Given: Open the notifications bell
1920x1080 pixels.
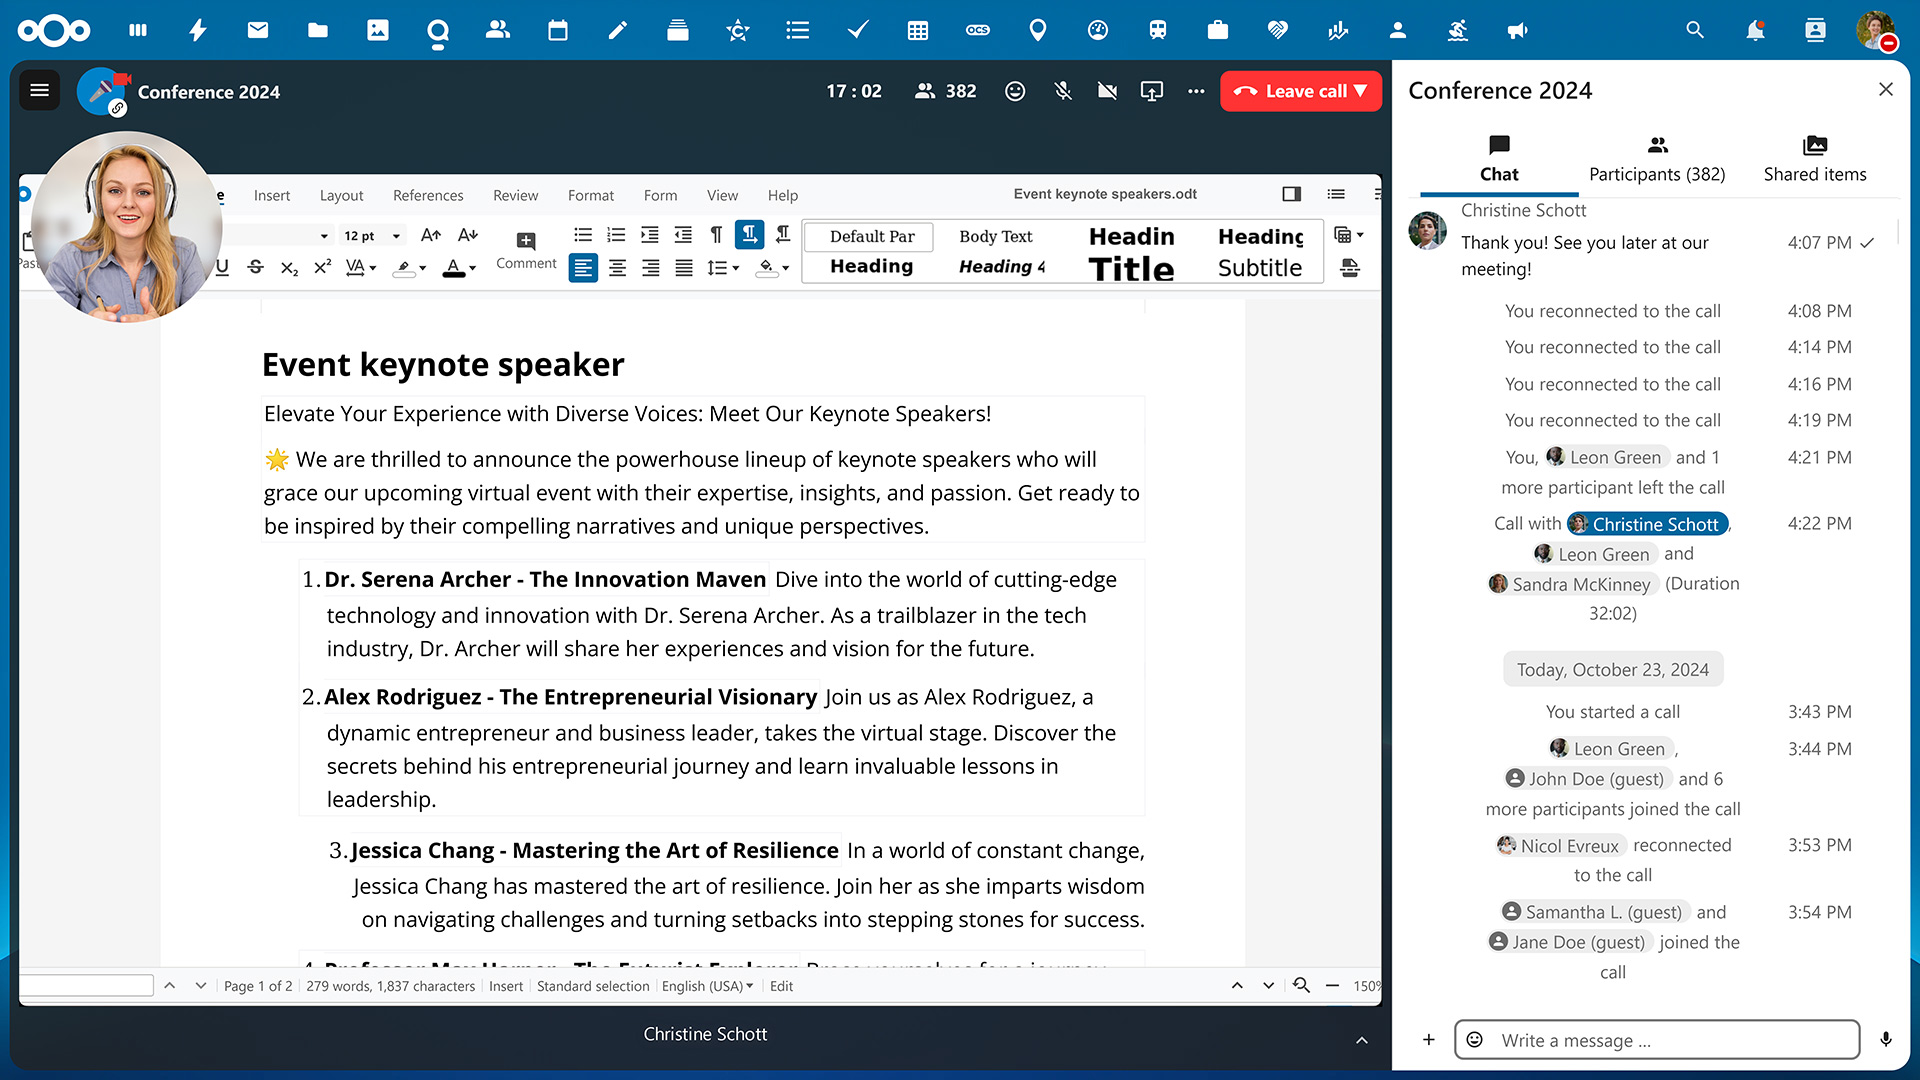Looking at the screenshot, I should click(1755, 30).
